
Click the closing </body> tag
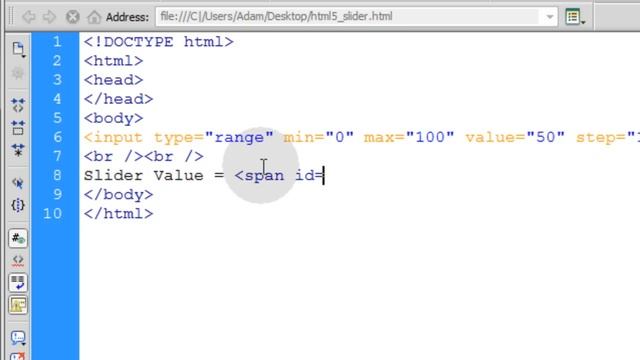[x=118, y=195]
